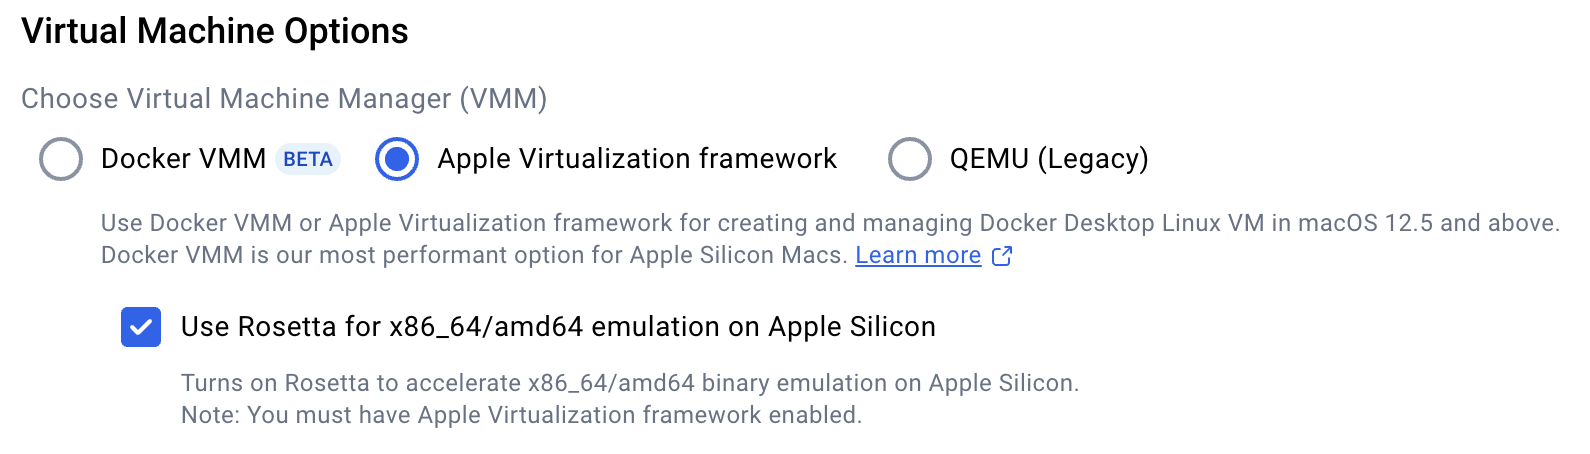Viewport: 1590px width, 454px height.
Task: Select the QEMU (Legacy) radio button
Action: coord(910,159)
